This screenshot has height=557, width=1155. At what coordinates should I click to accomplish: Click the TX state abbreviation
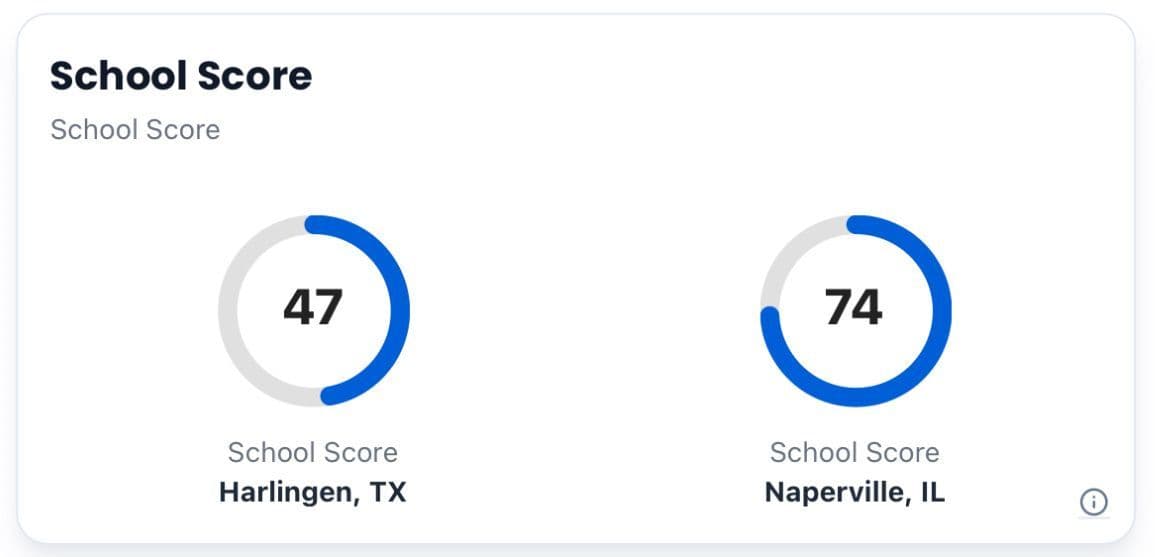pos(386,493)
